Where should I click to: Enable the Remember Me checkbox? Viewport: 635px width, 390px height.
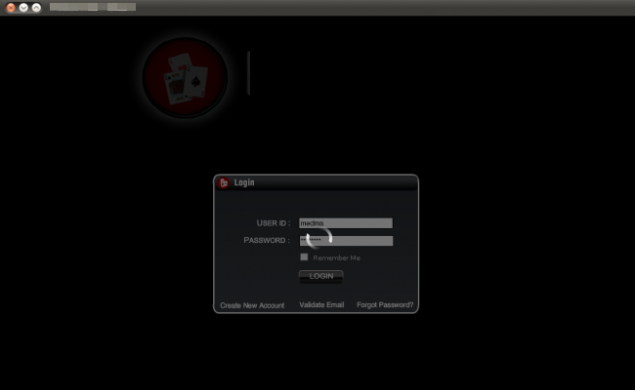pos(304,257)
